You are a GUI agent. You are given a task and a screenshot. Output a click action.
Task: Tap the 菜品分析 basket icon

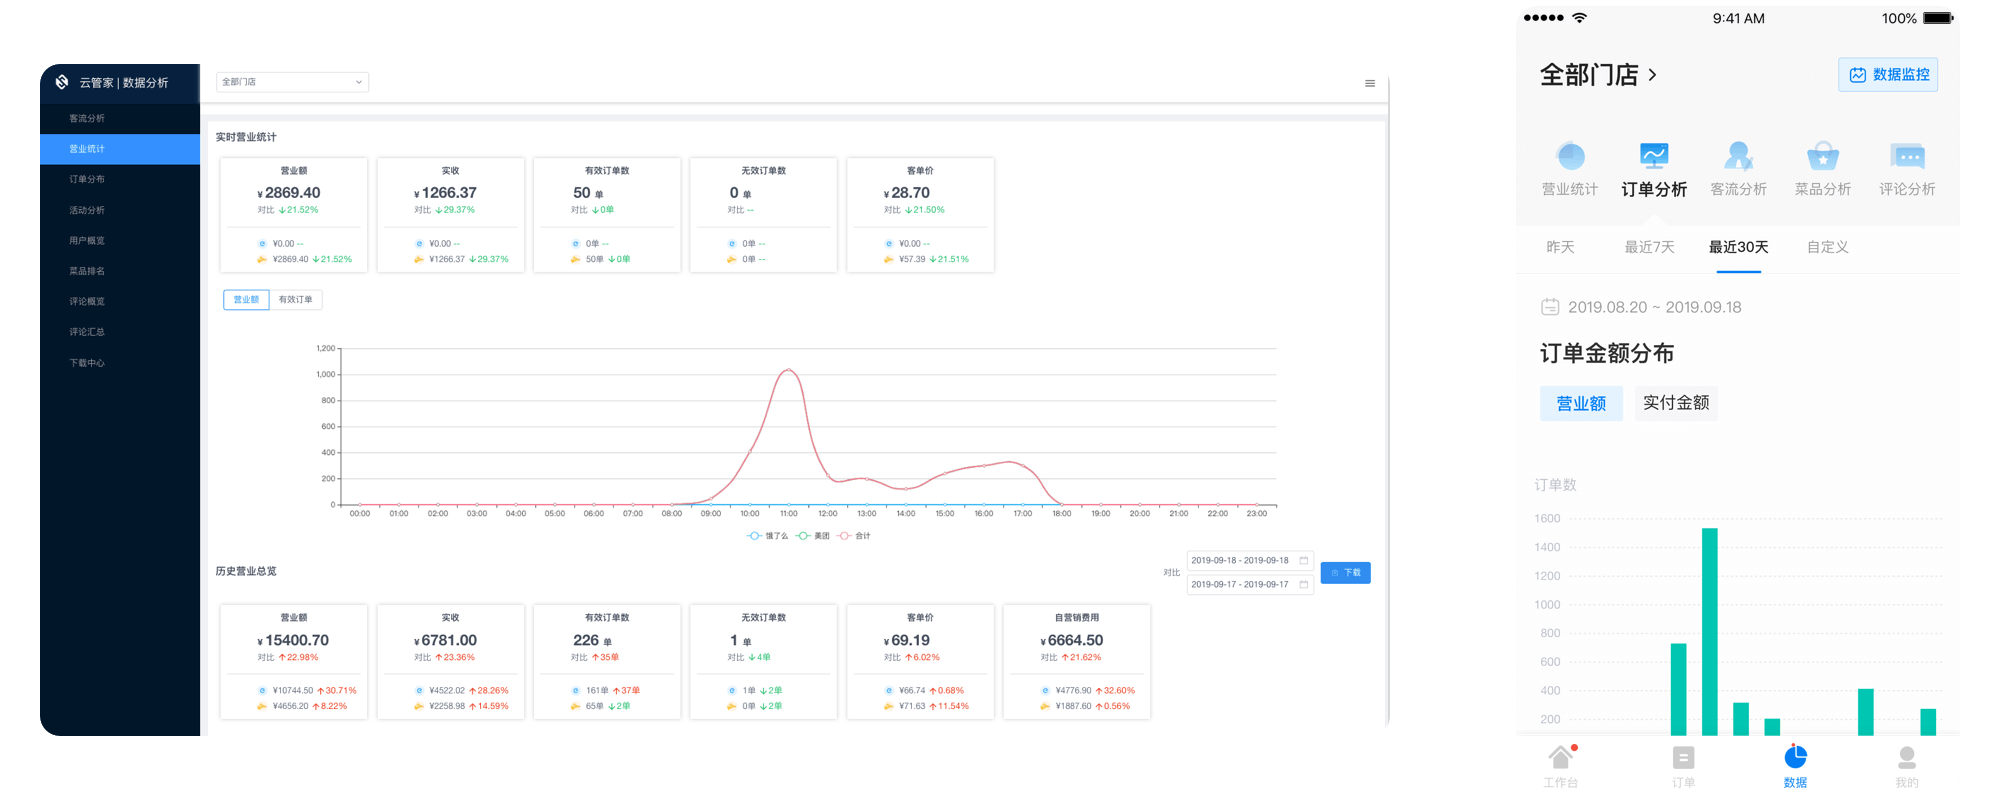pos(1822,156)
